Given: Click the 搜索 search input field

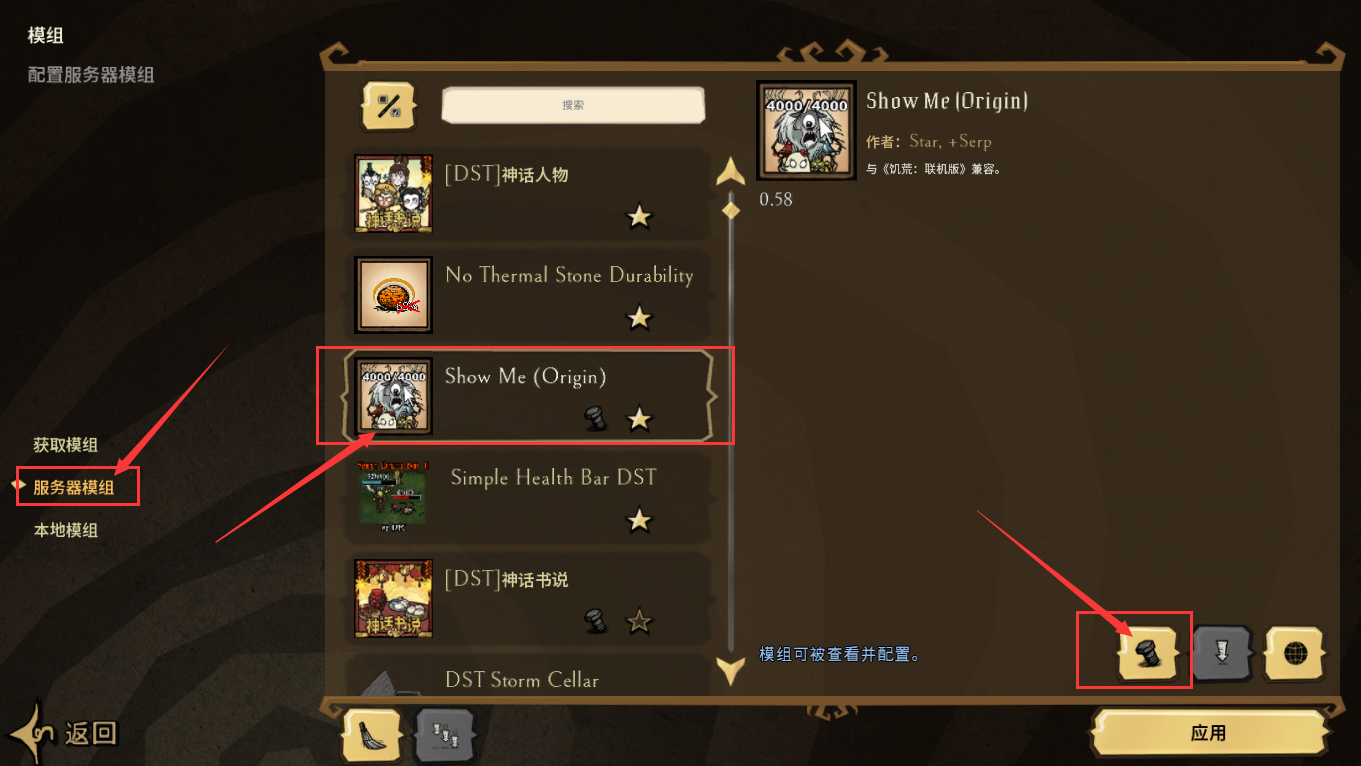Looking at the screenshot, I should pyautogui.click(x=573, y=105).
